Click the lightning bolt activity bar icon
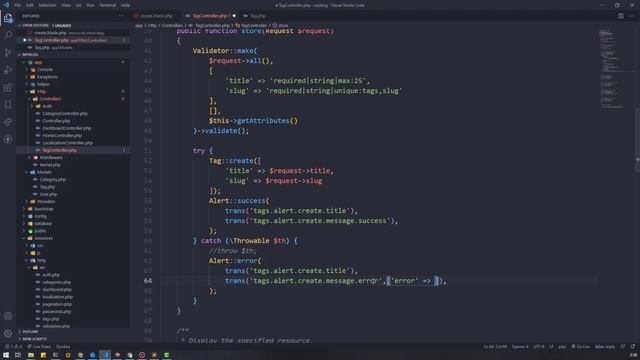The image size is (640, 360). [8, 140]
